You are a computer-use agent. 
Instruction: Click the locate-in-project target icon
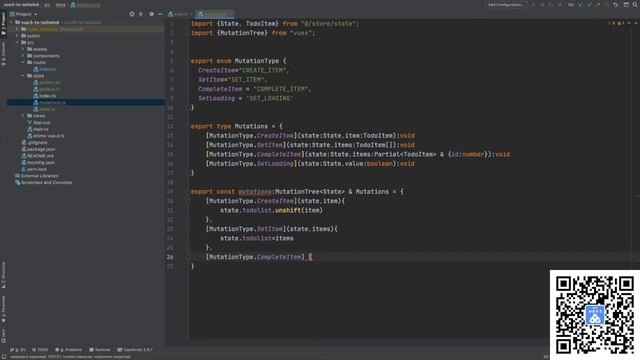[x=132, y=14]
